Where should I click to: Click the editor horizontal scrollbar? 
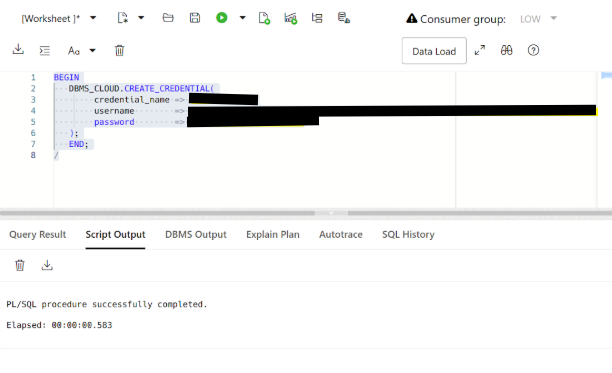(x=306, y=213)
